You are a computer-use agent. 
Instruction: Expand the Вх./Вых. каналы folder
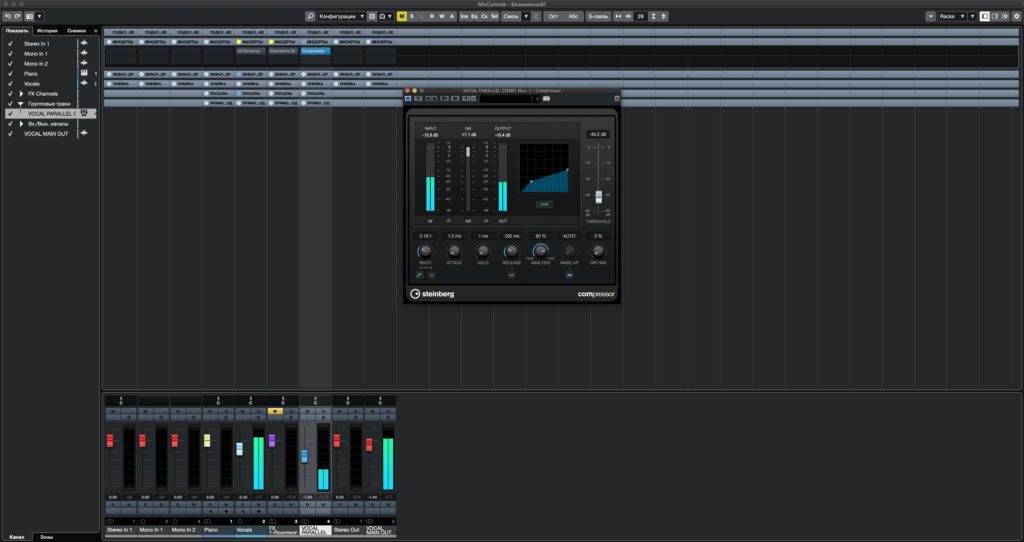(x=21, y=123)
